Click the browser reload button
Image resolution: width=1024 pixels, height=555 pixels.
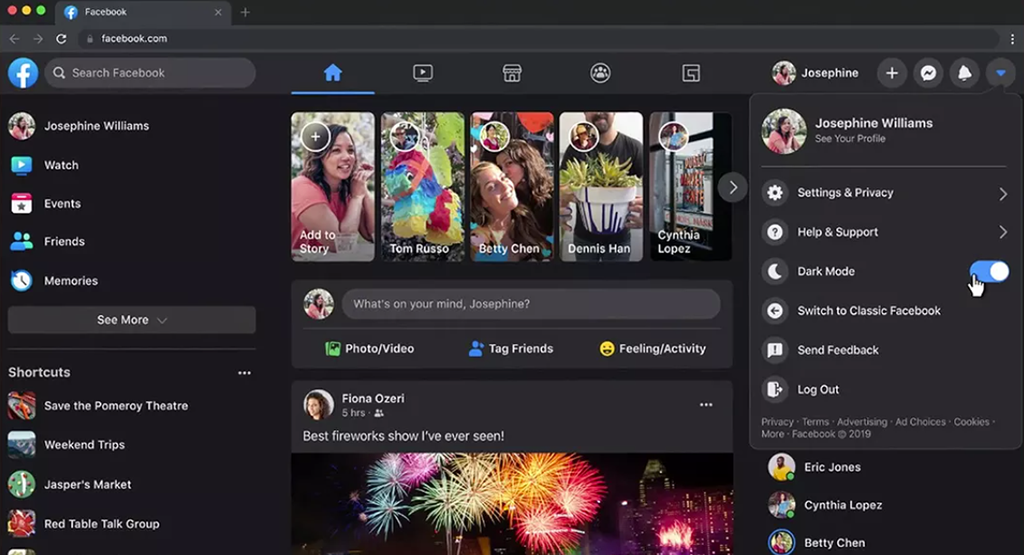[61, 39]
